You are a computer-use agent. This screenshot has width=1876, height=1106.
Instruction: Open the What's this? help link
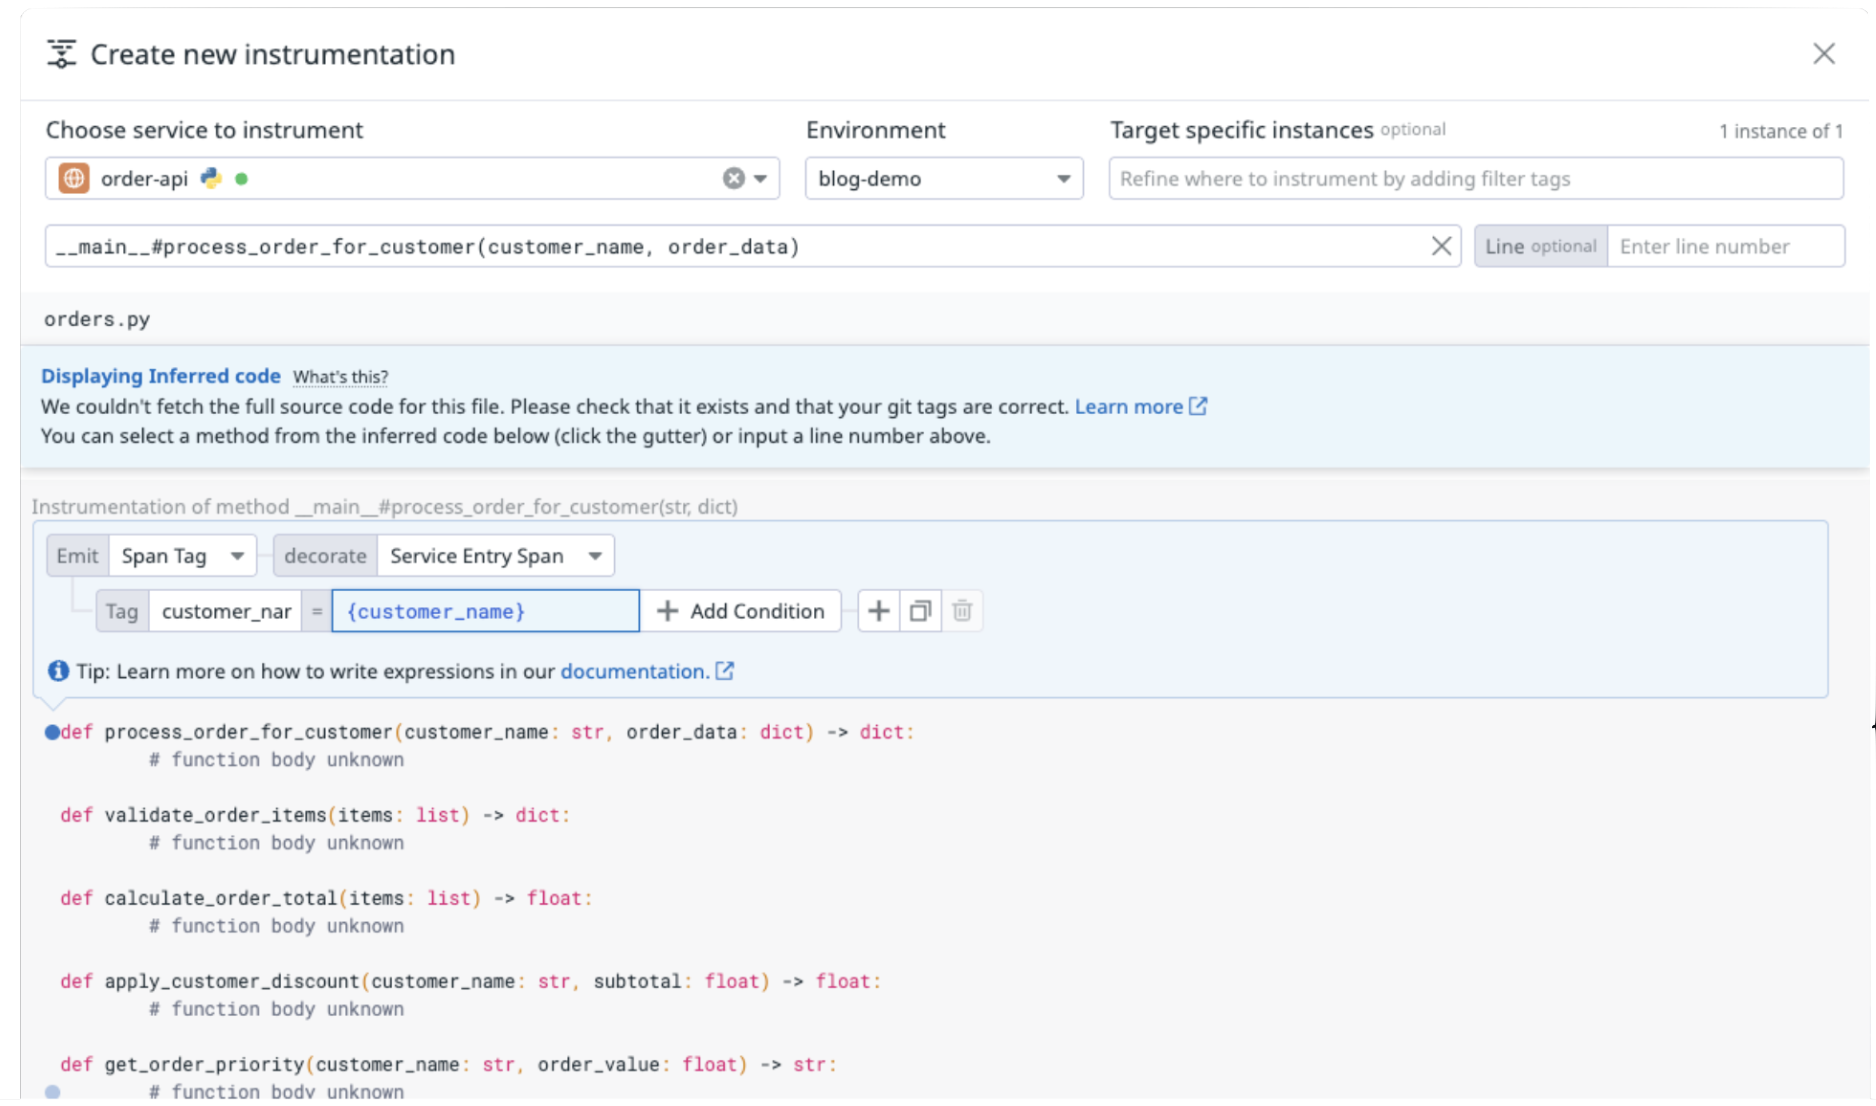click(x=340, y=377)
